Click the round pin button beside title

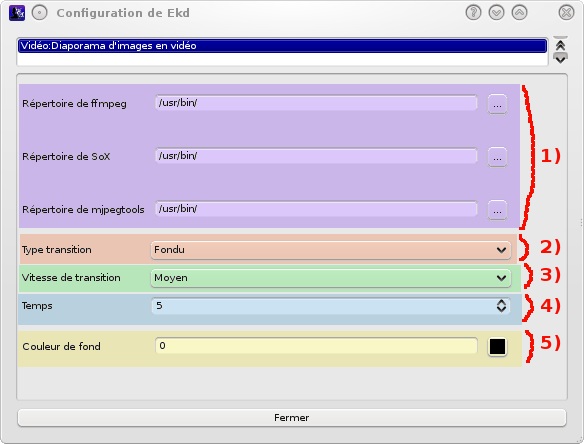tap(39, 13)
